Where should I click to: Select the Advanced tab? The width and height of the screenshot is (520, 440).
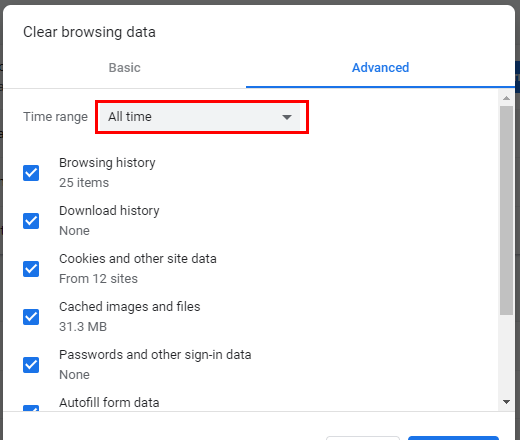(380, 68)
